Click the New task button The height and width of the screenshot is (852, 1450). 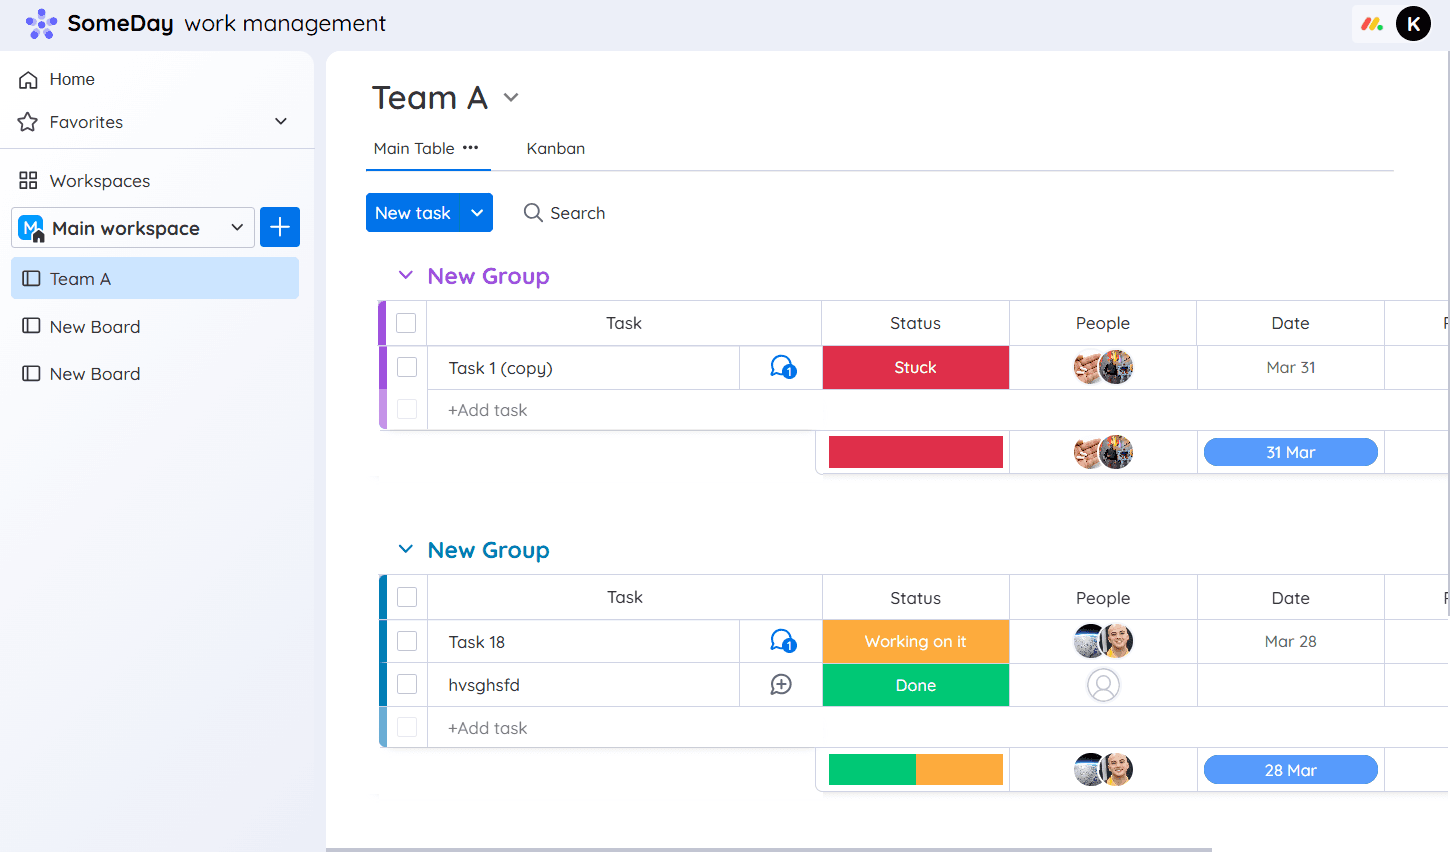point(414,212)
